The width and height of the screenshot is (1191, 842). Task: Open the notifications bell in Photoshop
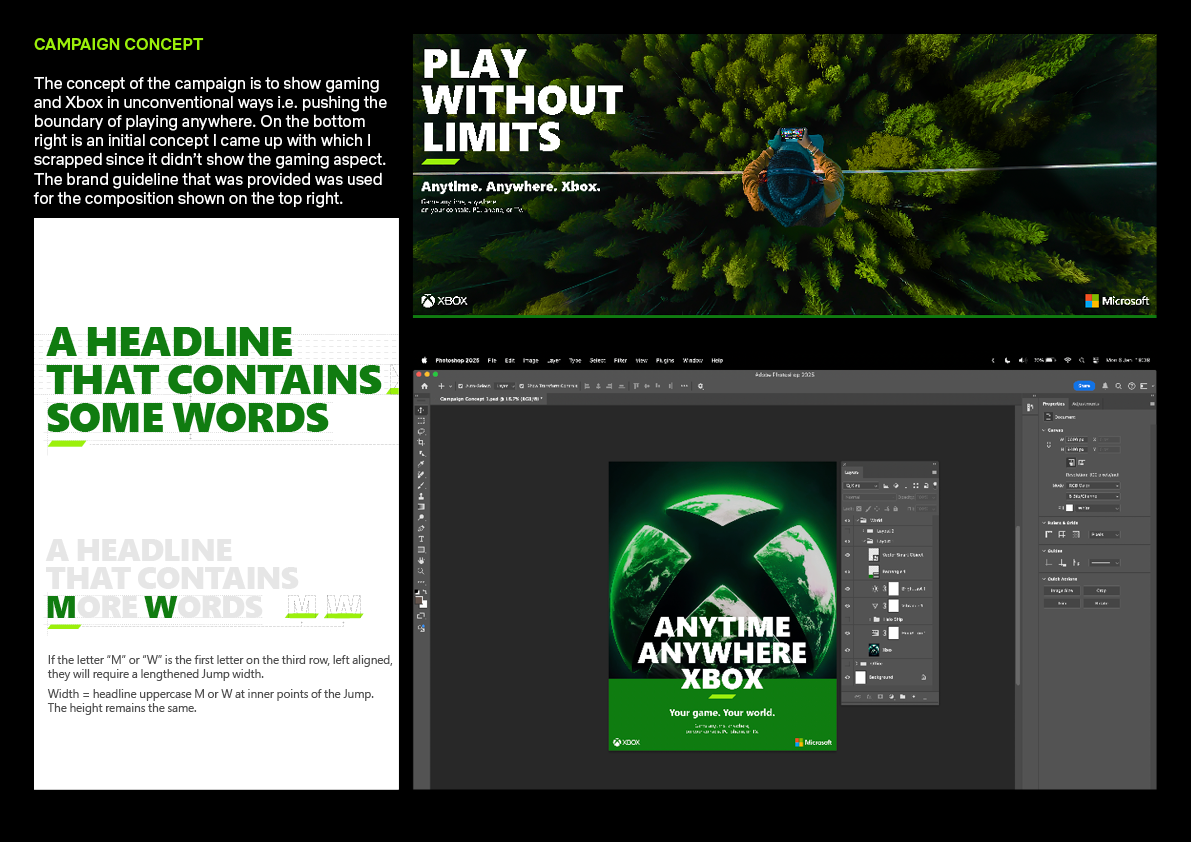coord(1105,386)
